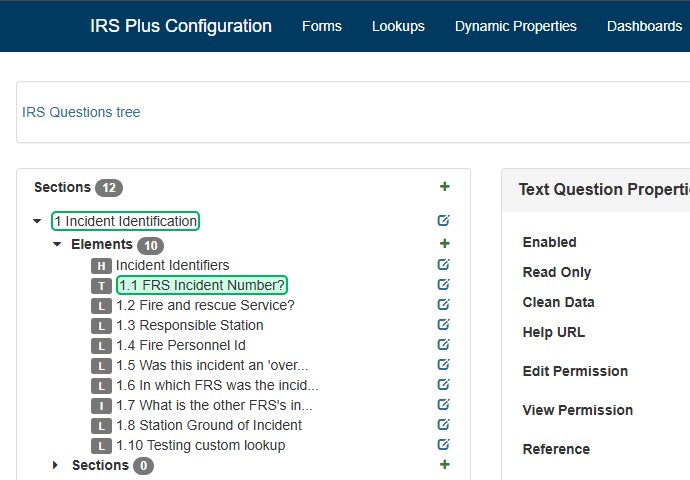The width and height of the screenshot is (690, 480).
Task: Edit 1.8 Station Ground of Incident
Action: click(444, 425)
